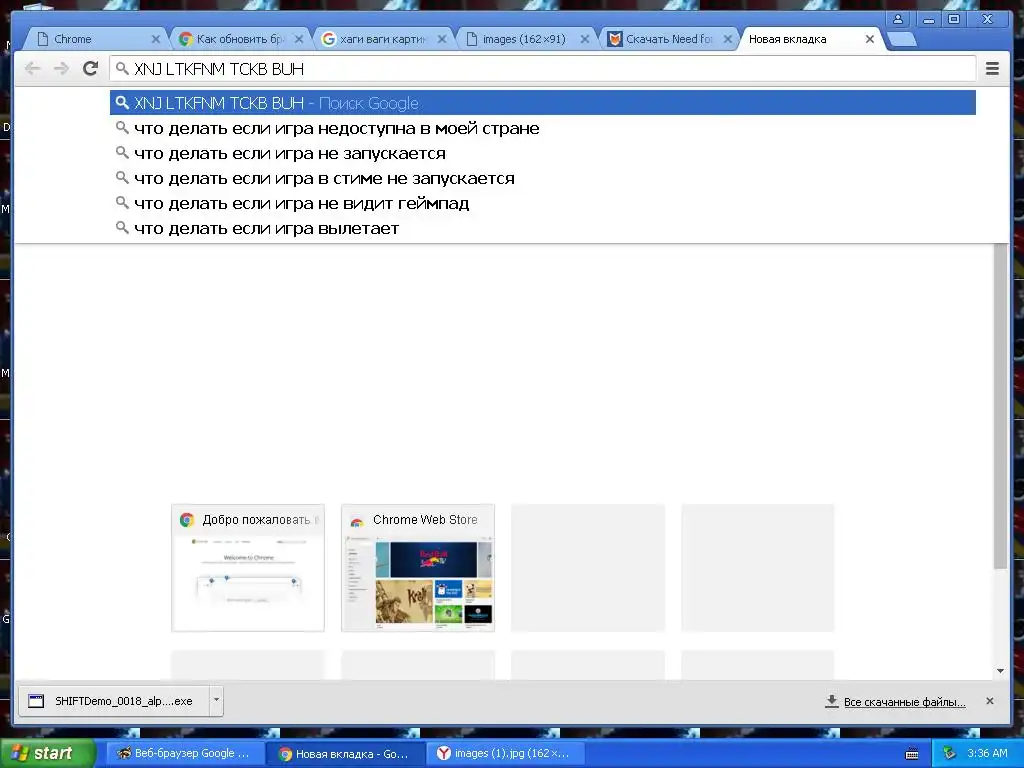
Task: Switch to 'Как обновить бр' tab
Action: [x=240, y=39]
